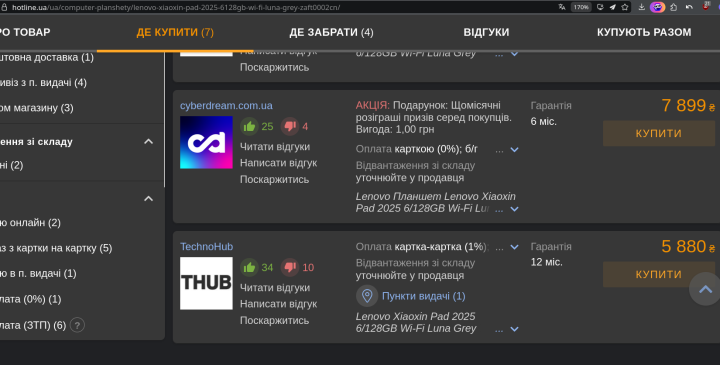720x365 pixels.
Task: Open Пункти видачі (1) link
Action: tap(423, 296)
